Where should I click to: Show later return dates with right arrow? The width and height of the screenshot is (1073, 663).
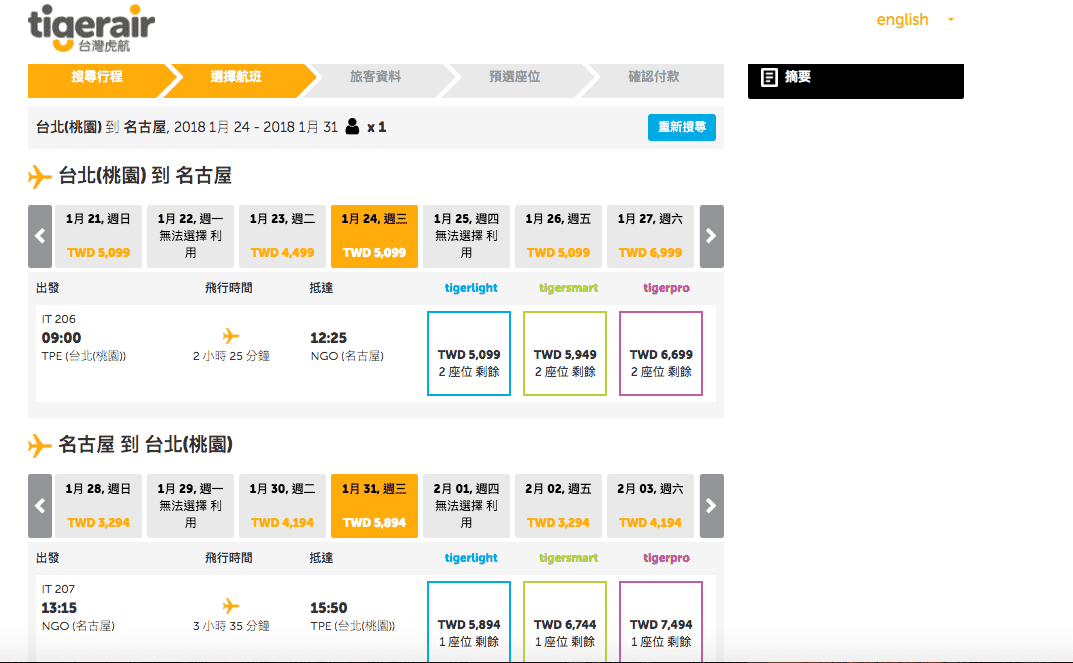(x=712, y=506)
